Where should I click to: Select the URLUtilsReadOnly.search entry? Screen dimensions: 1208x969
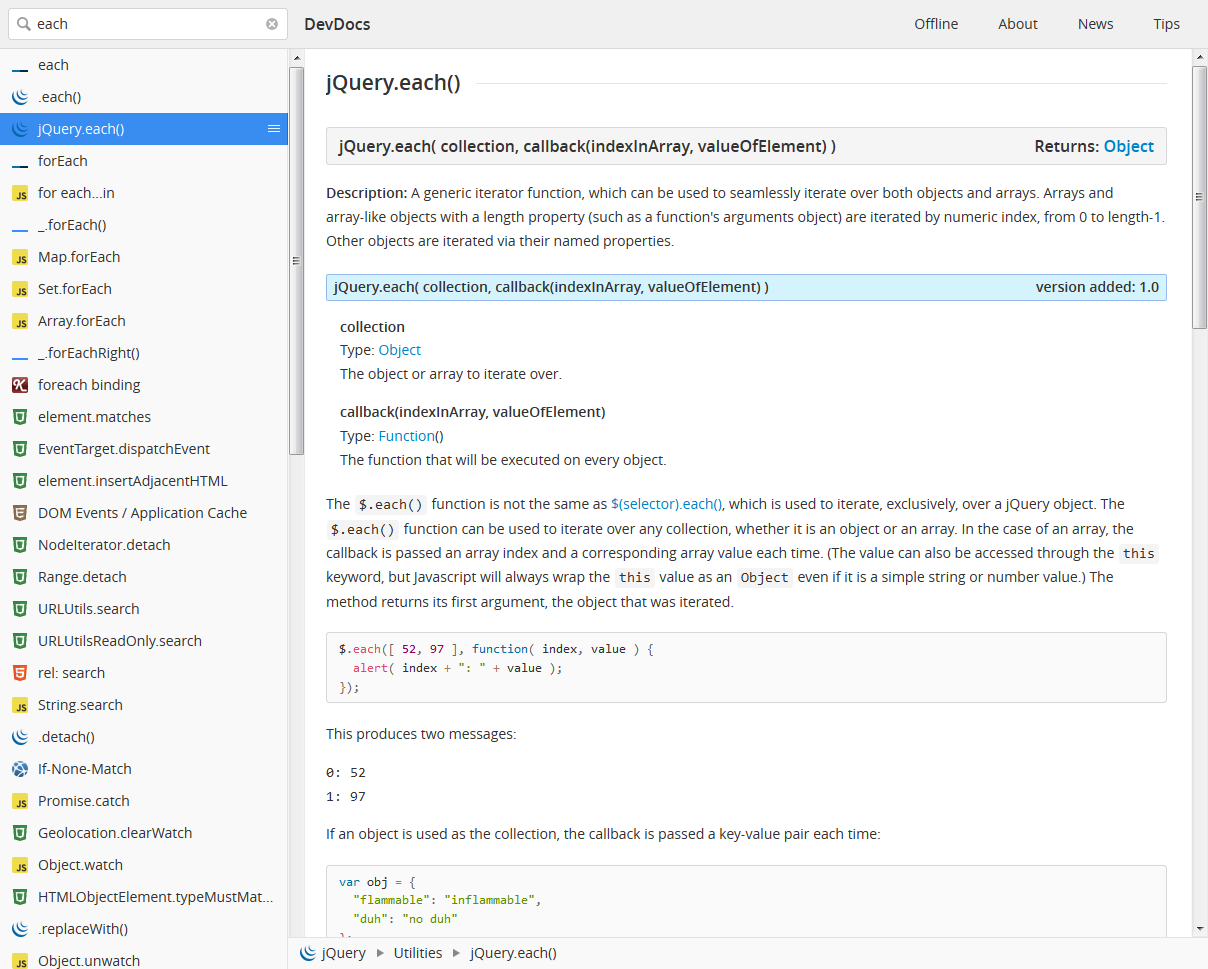click(x=144, y=641)
